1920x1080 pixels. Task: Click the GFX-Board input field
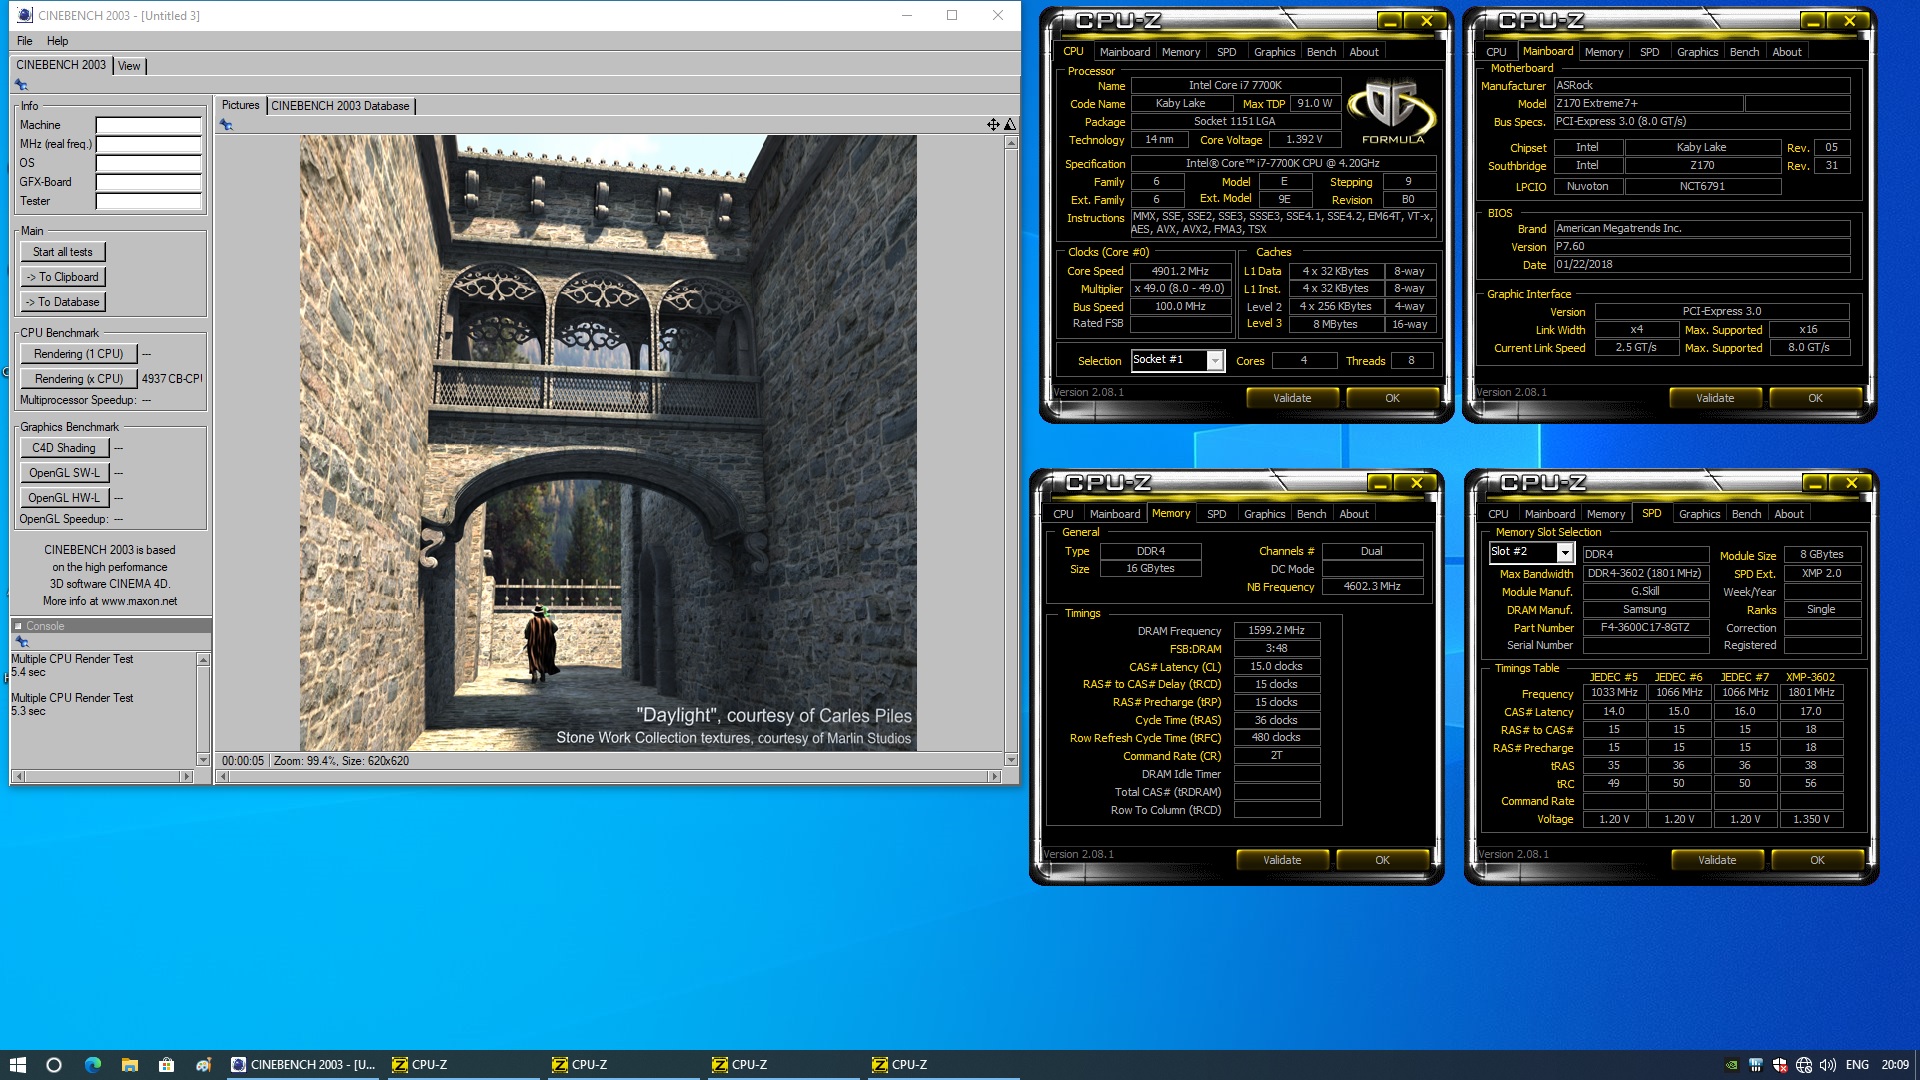click(149, 182)
